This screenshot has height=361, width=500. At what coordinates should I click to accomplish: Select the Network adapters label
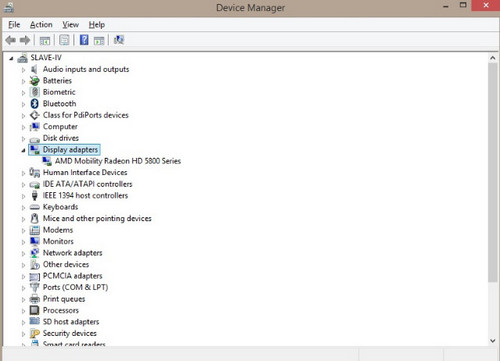tap(72, 253)
